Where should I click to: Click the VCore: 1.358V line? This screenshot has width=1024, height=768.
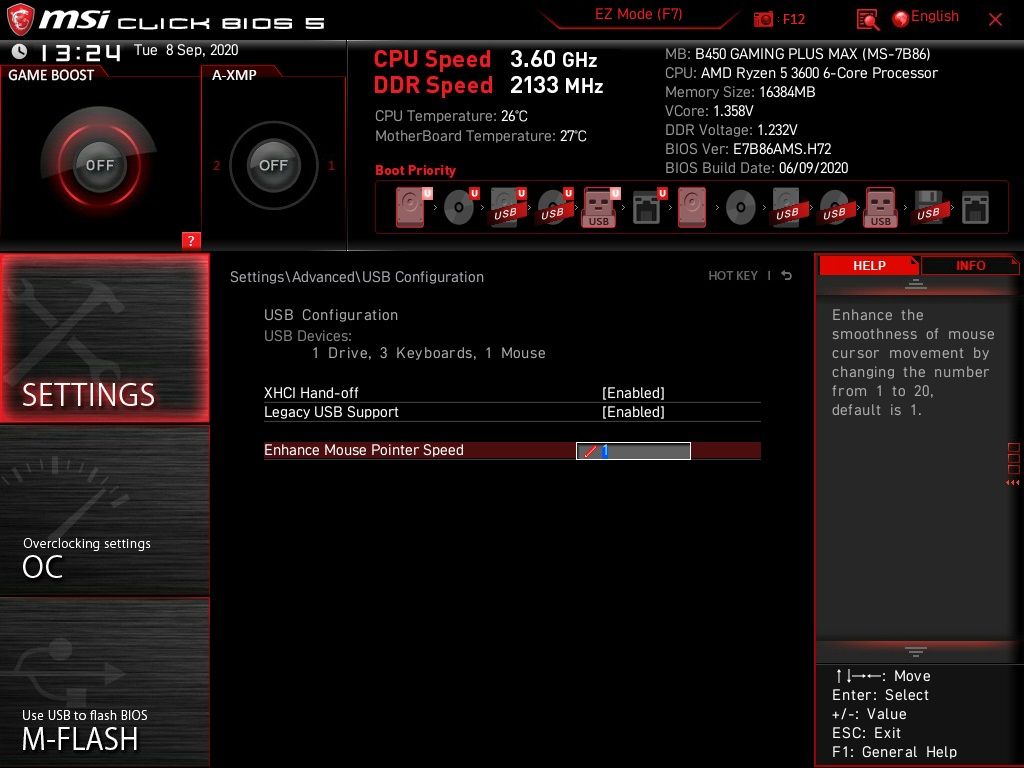(709, 111)
